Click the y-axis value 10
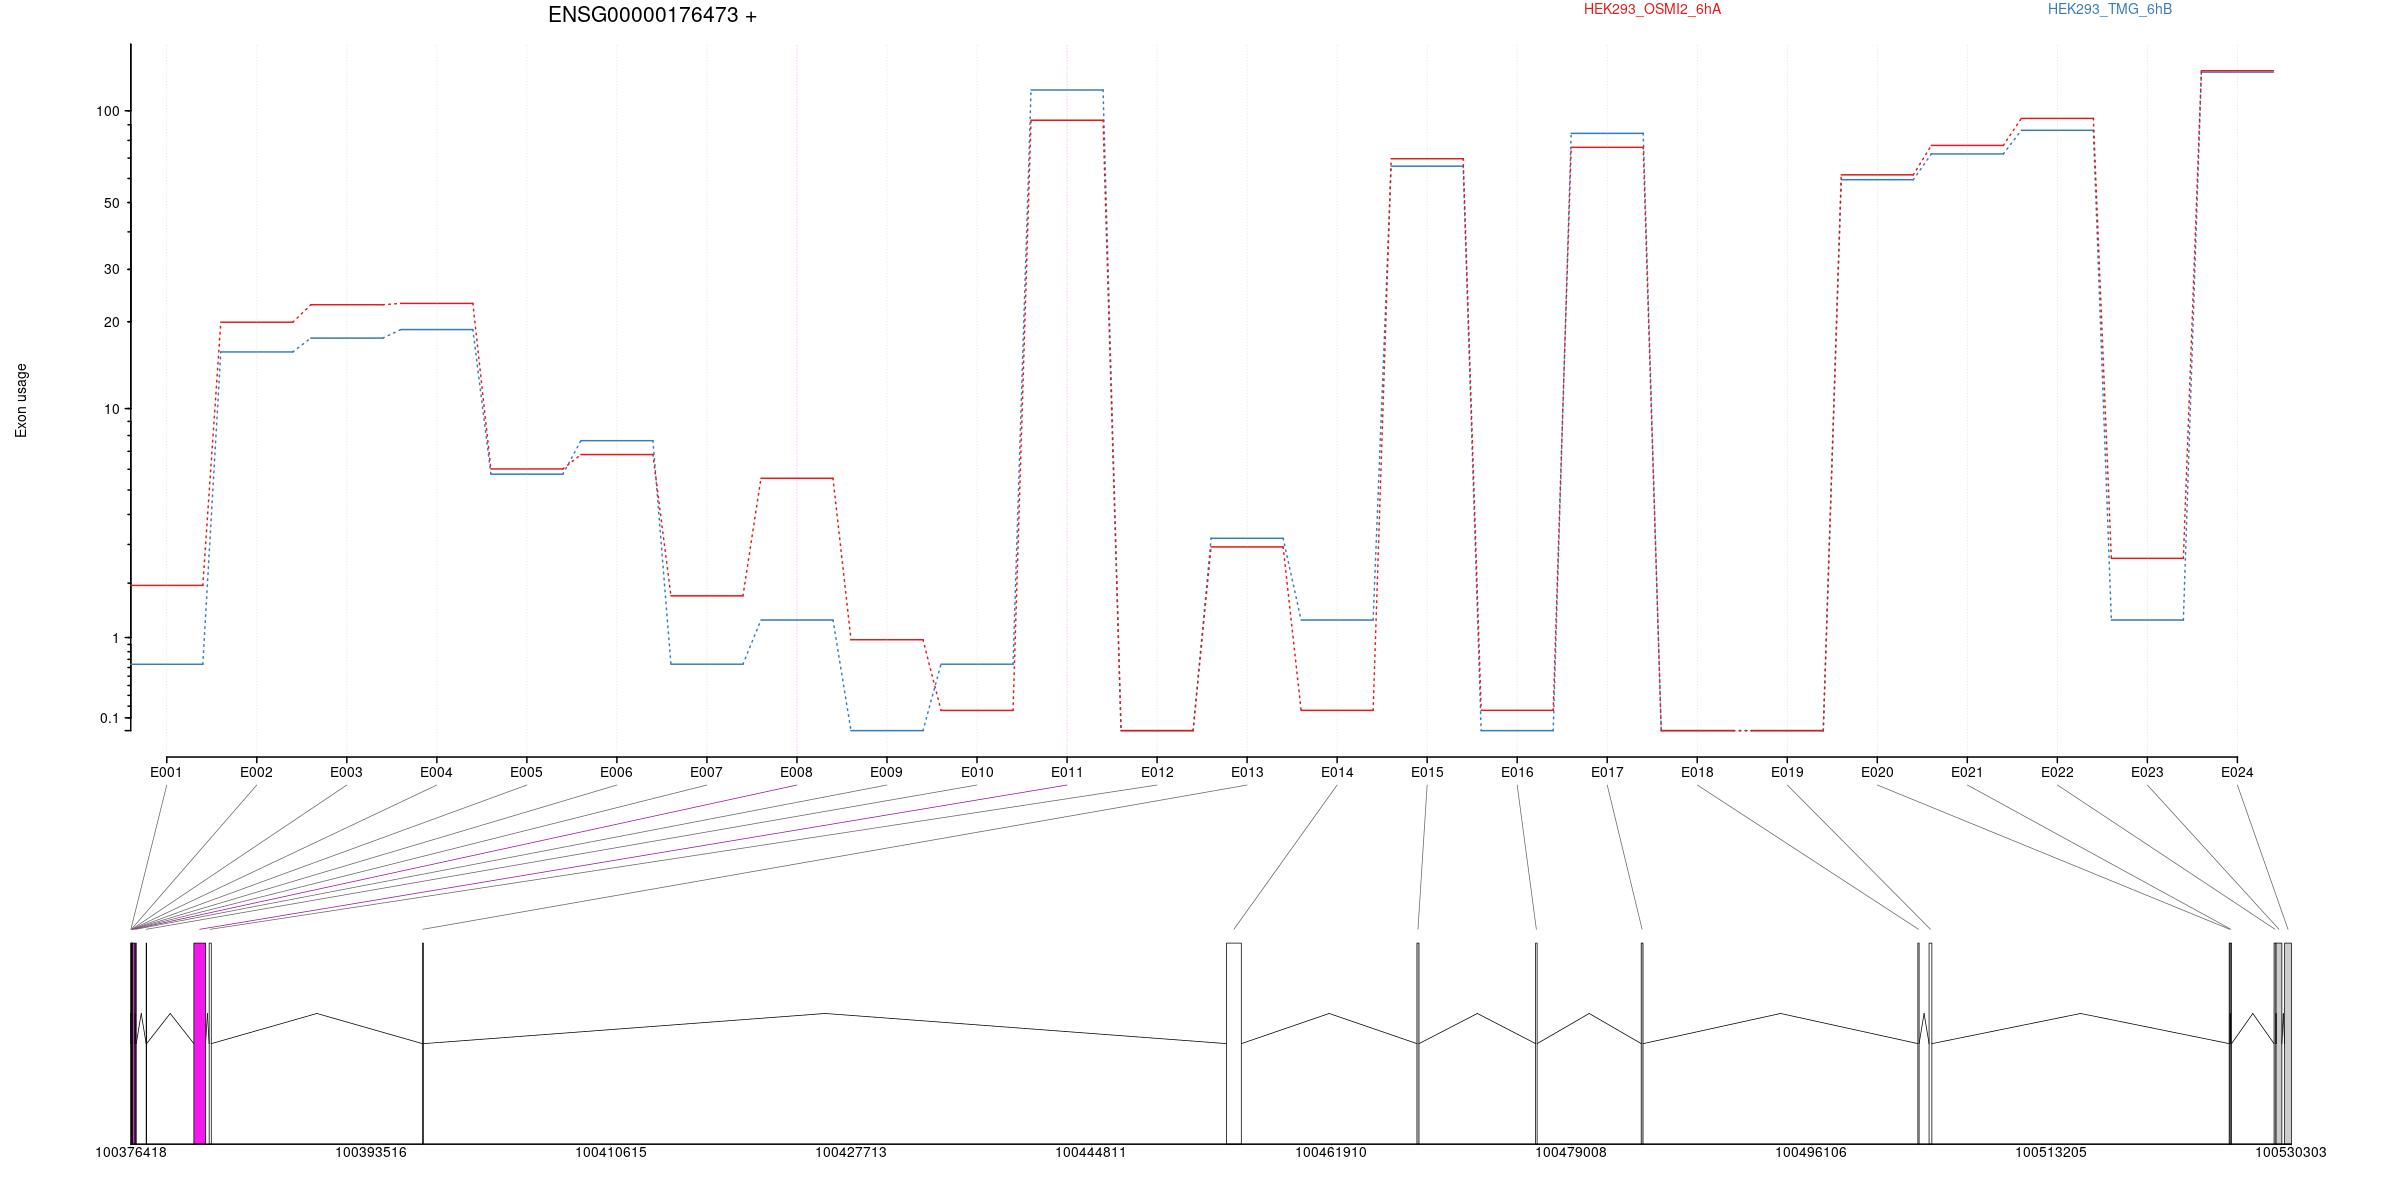The height and width of the screenshot is (1200, 2400). click(111, 409)
